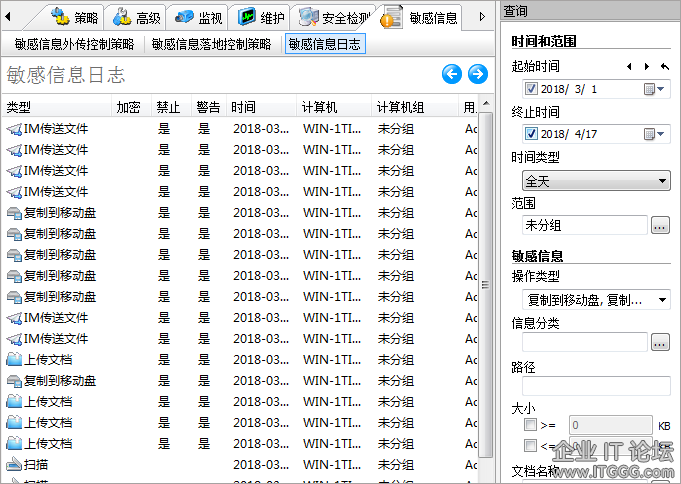
Task: Click the right tab scroll arrow
Action: click(482, 17)
